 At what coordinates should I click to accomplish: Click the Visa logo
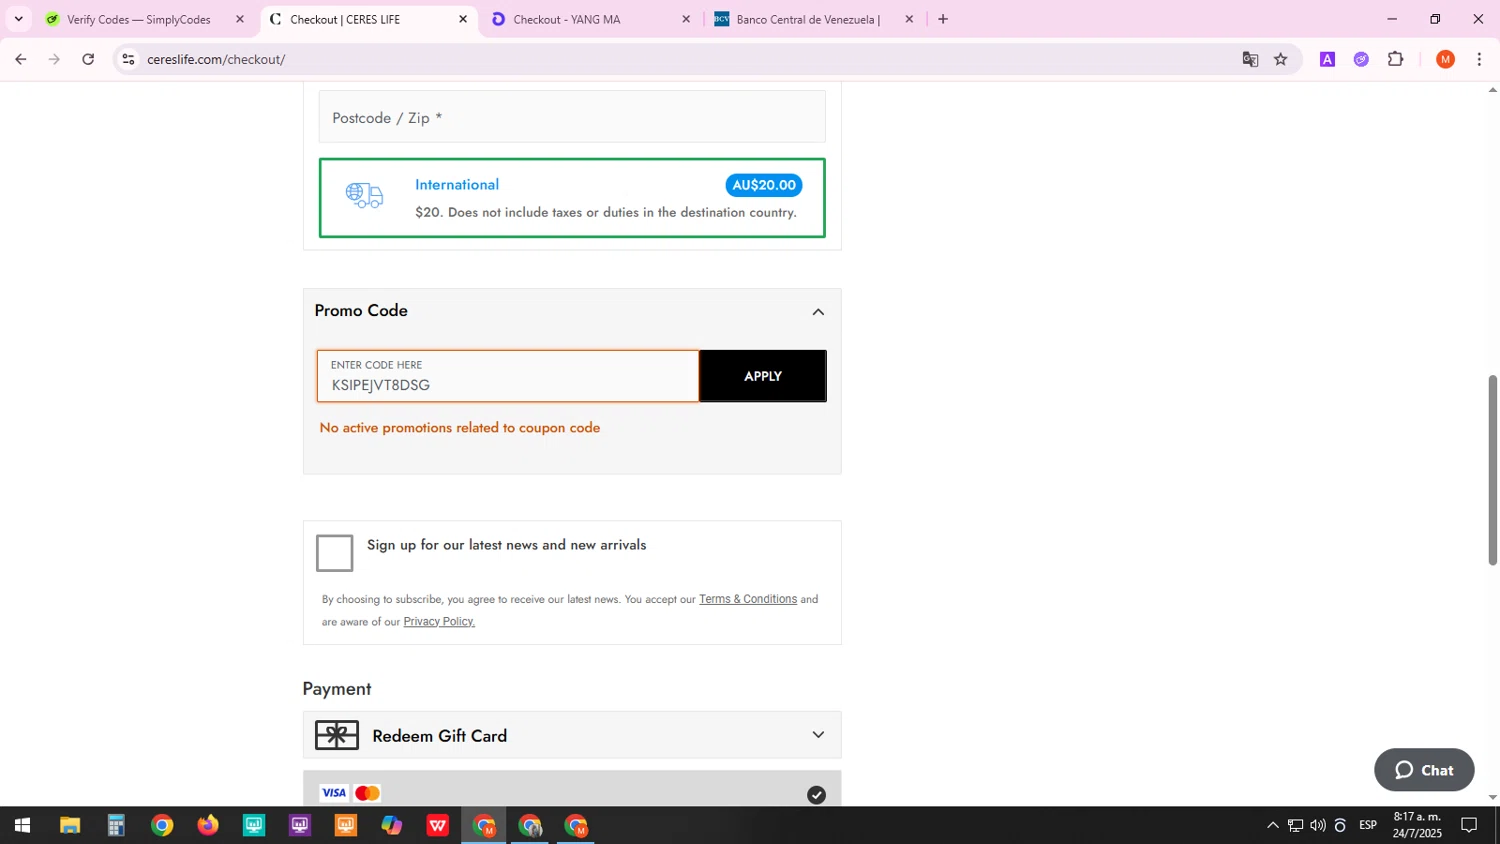tap(334, 793)
